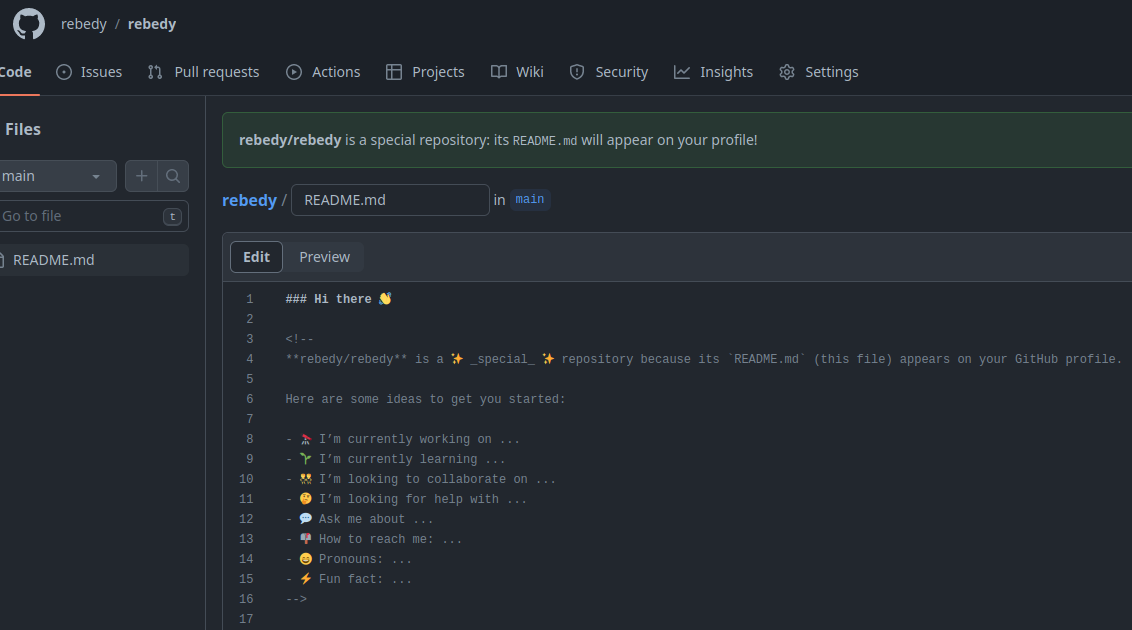Click the Pull requests branch icon
The height and width of the screenshot is (630, 1132).
click(x=155, y=72)
